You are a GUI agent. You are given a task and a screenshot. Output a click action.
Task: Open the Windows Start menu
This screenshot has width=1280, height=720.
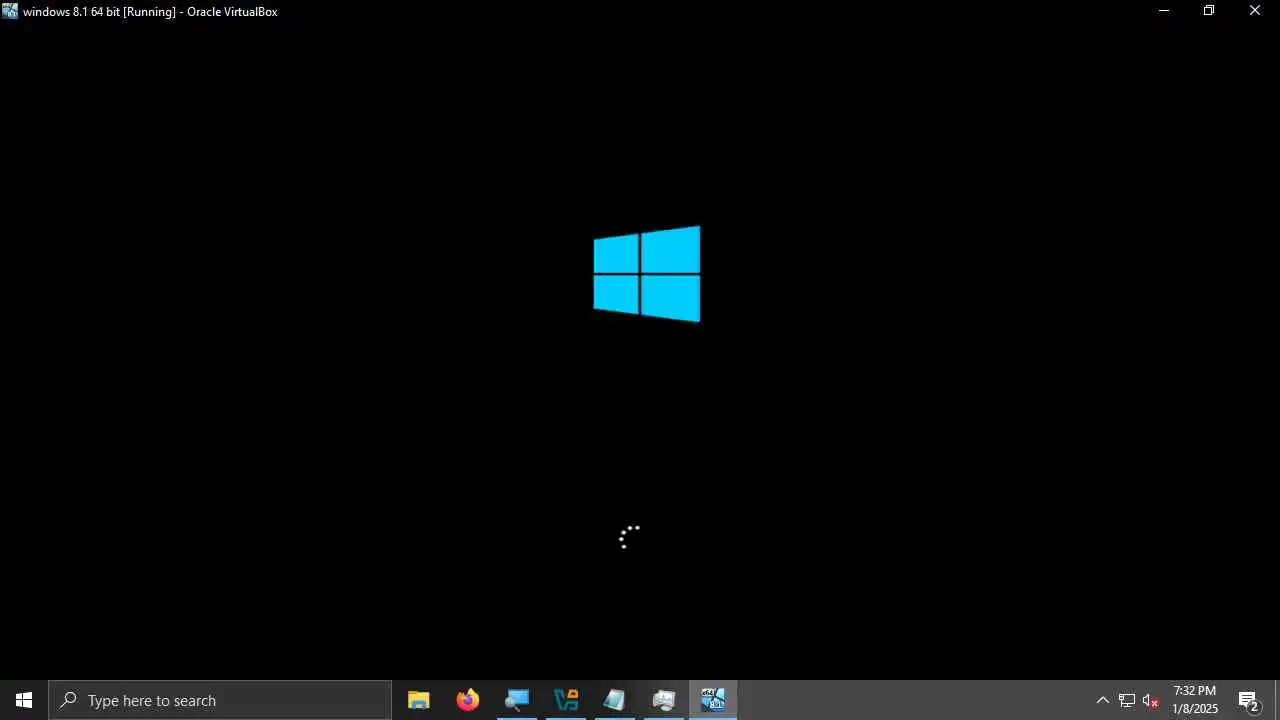click(x=24, y=700)
